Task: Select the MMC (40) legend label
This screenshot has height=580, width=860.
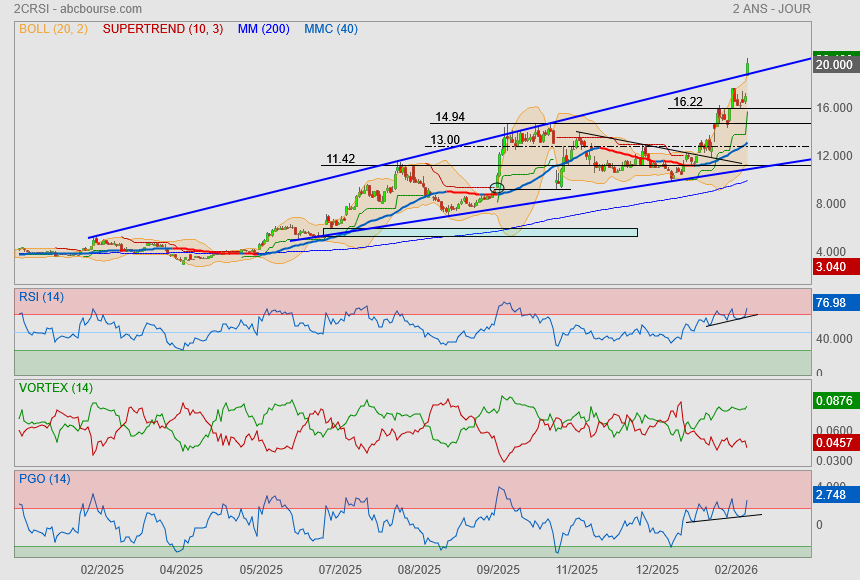Action: [330, 29]
